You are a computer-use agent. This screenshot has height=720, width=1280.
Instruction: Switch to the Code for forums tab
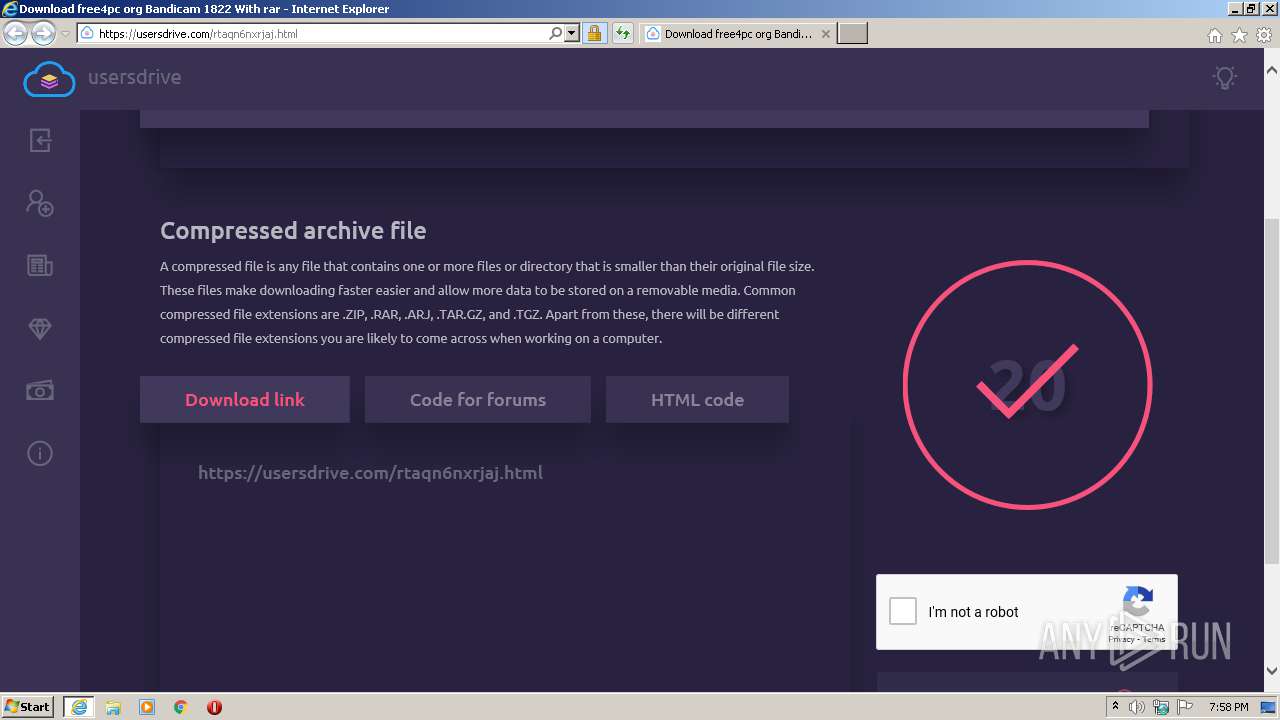coord(478,399)
